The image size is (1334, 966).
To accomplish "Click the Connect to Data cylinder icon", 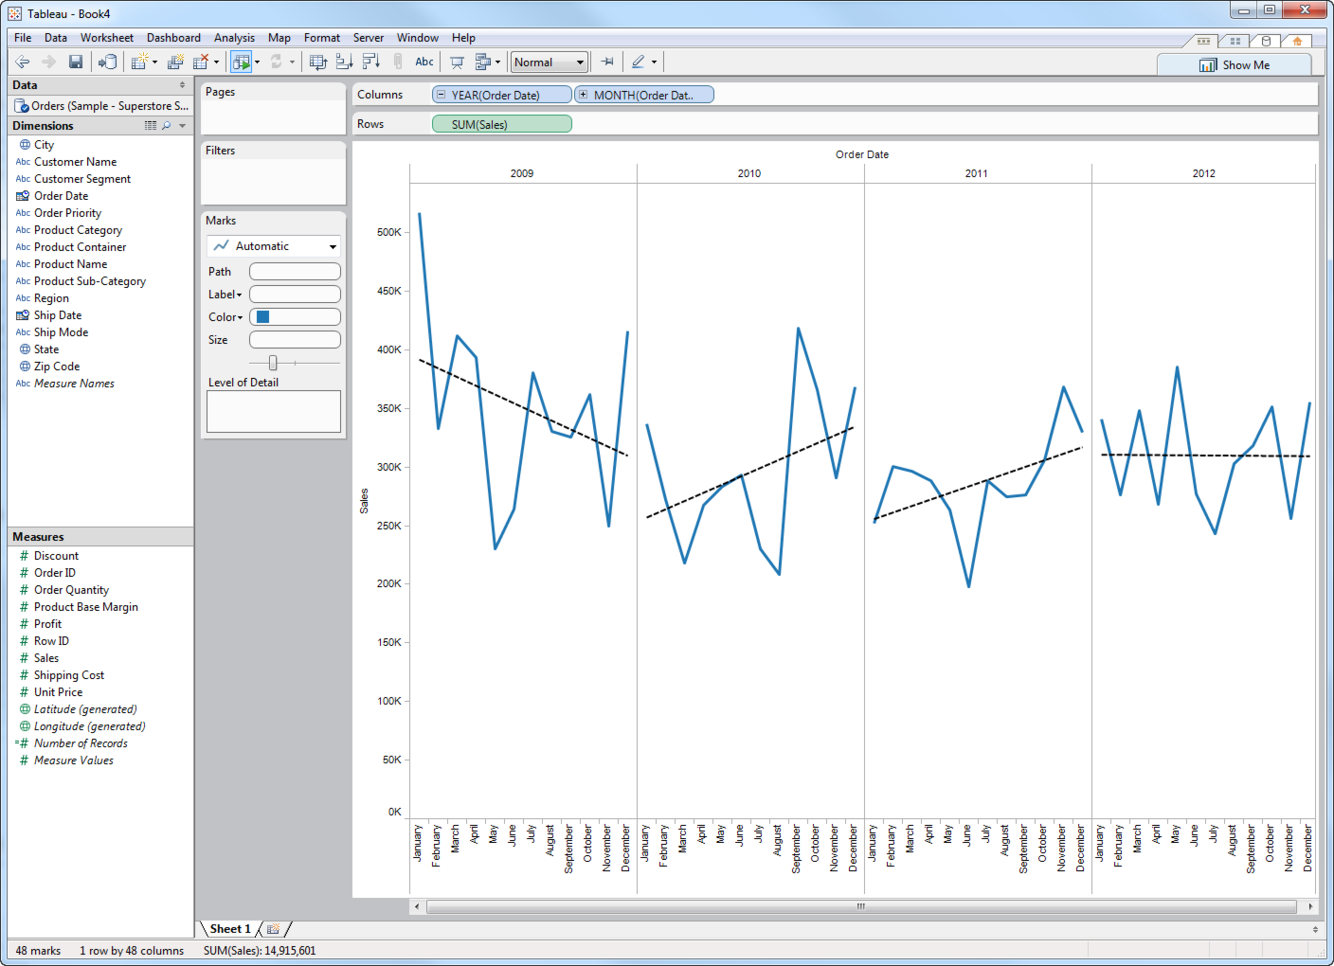I will (107, 62).
